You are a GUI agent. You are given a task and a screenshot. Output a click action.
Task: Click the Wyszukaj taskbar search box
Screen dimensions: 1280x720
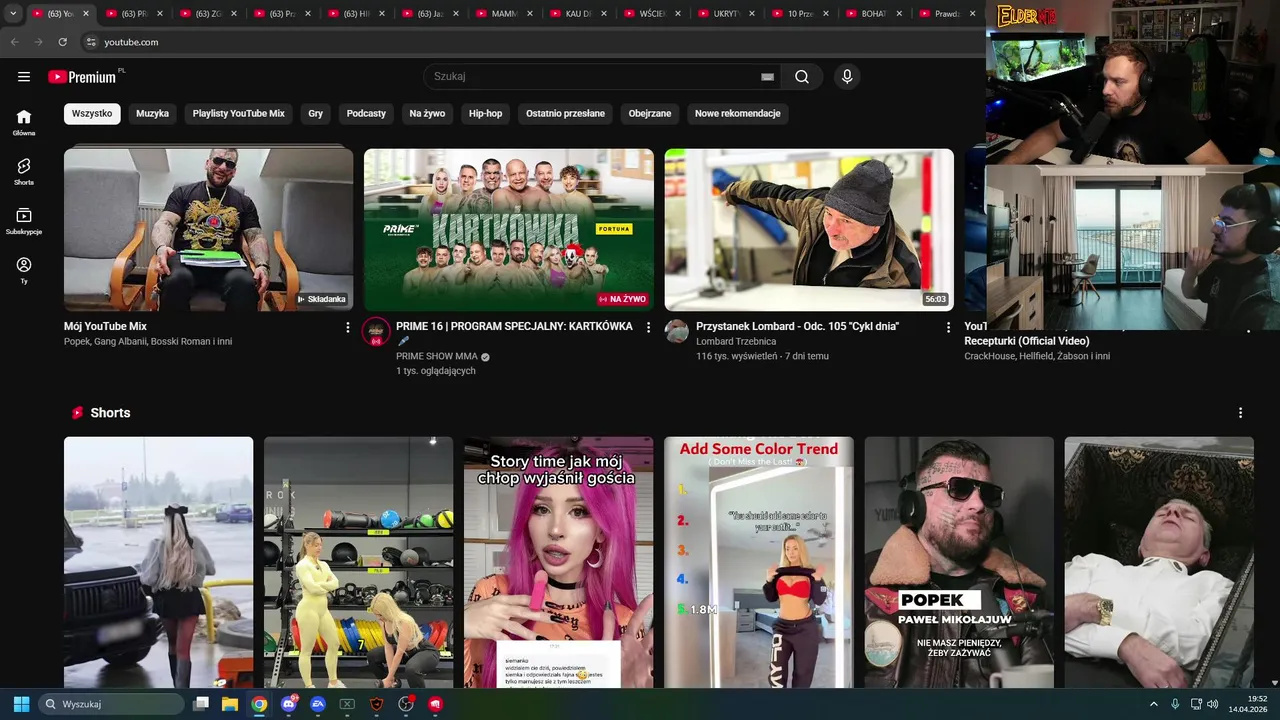111,704
